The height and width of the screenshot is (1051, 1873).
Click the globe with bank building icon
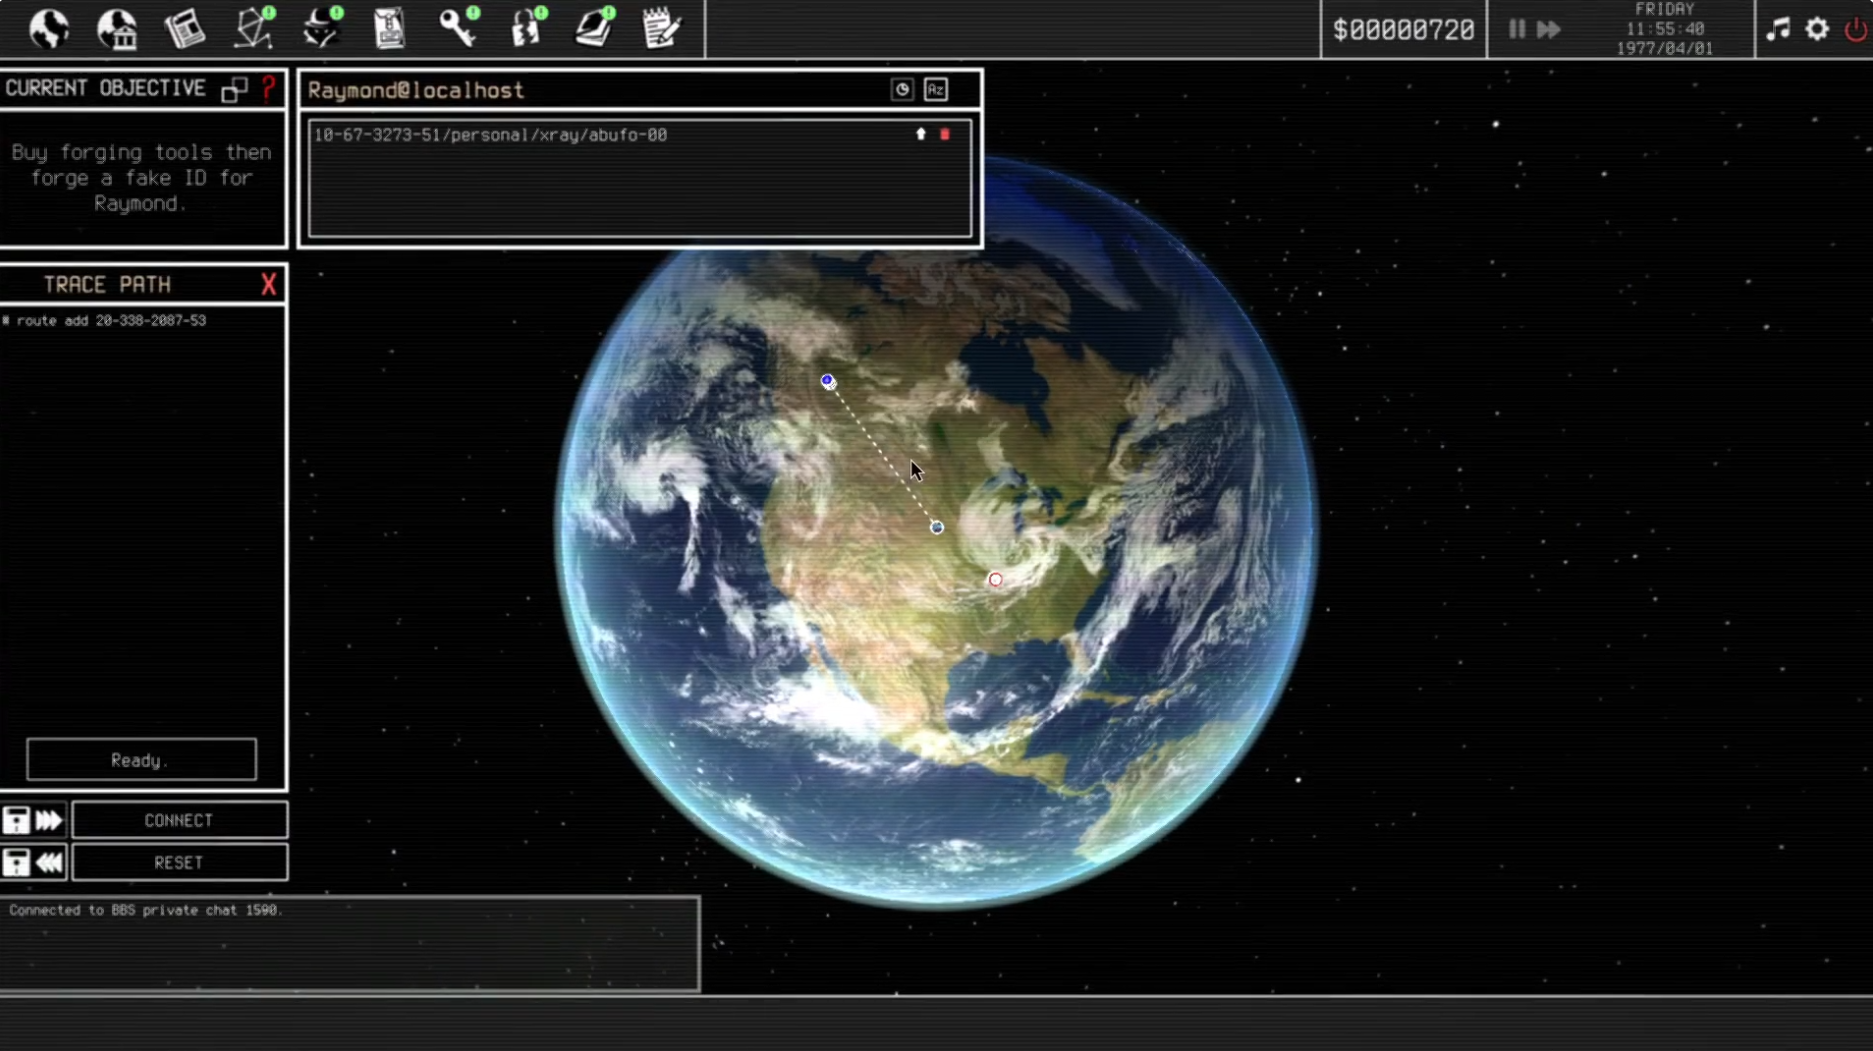click(117, 29)
